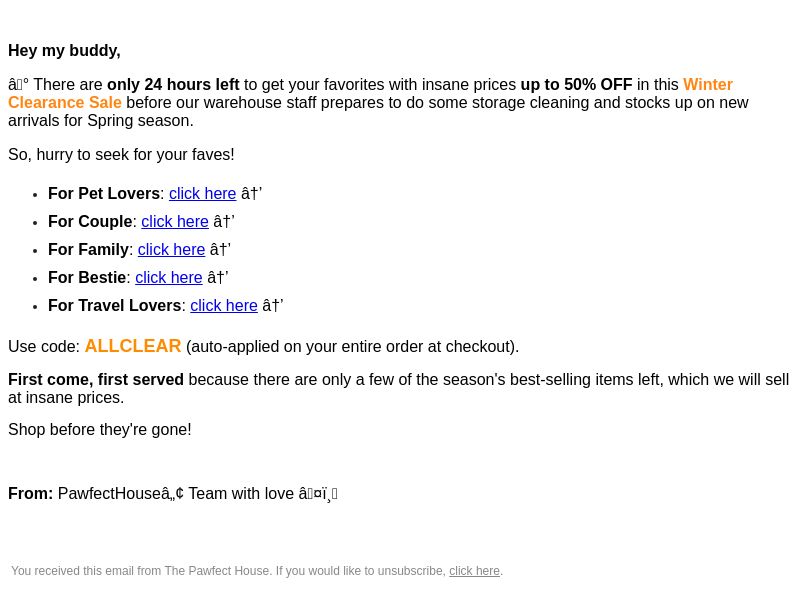Click the Hey my buddy greeting
800x600 pixels.
point(64,51)
